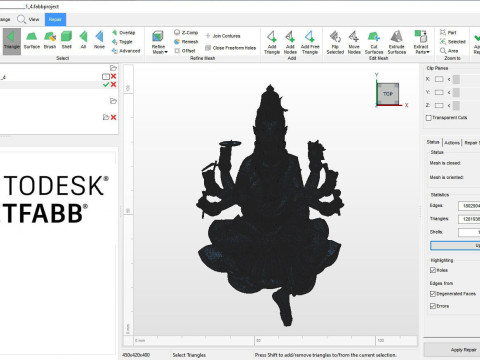Viewport: 480px width, 360px height.
Task: Activate the Cut Surfaces tool
Action: [x=374, y=42]
